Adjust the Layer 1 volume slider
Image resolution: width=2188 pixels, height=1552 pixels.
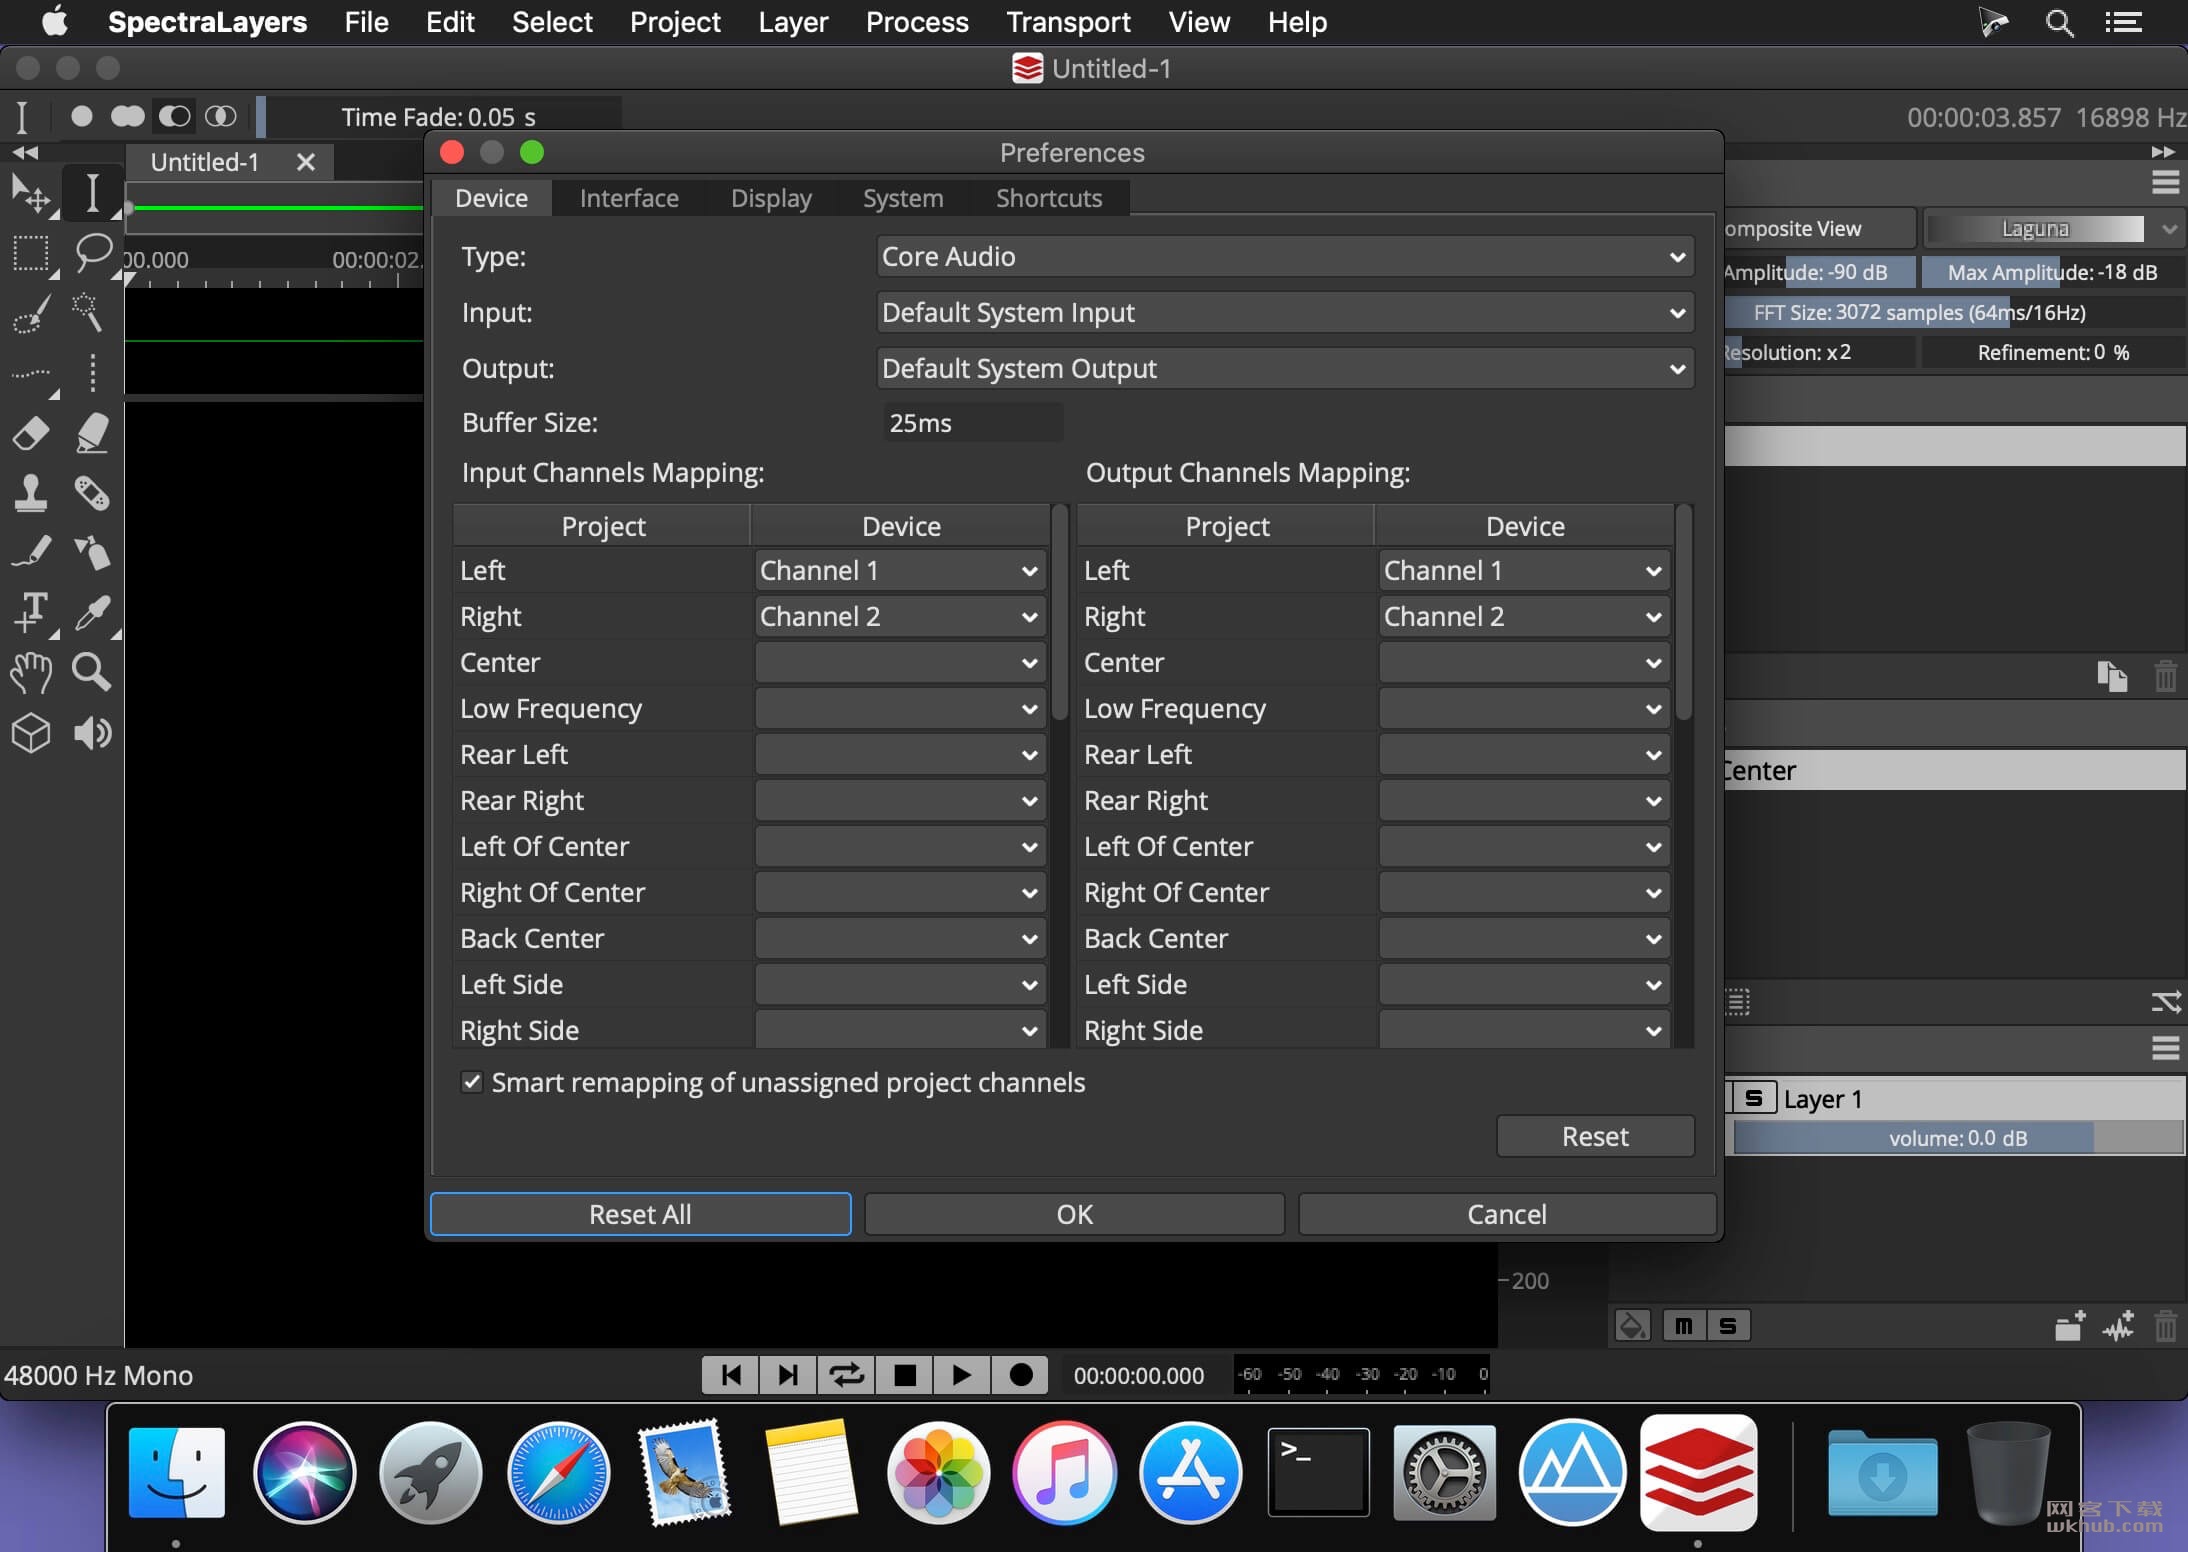(1958, 1138)
